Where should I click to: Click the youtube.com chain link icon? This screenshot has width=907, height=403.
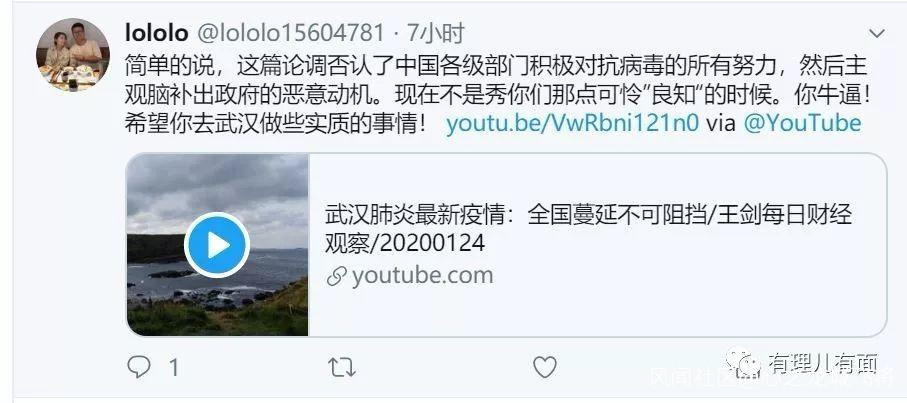[x=336, y=276]
